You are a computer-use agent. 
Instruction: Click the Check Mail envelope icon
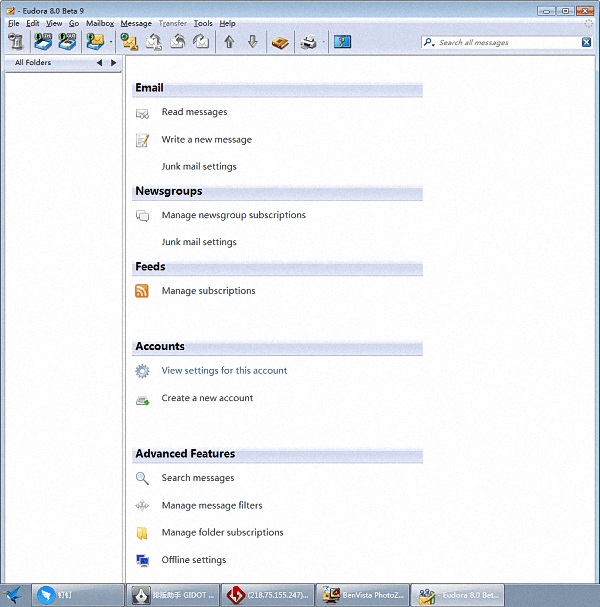point(95,42)
